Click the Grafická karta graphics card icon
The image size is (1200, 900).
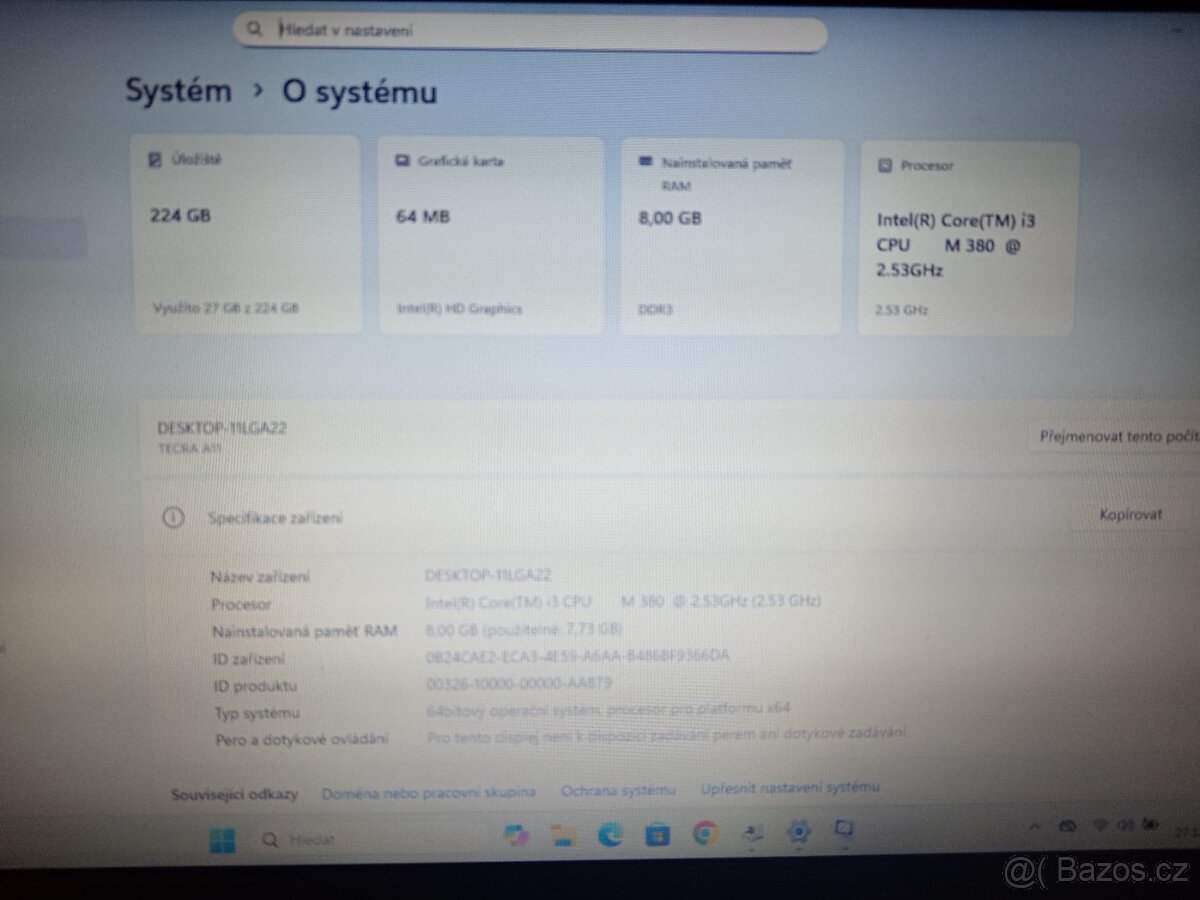tap(402, 160)
